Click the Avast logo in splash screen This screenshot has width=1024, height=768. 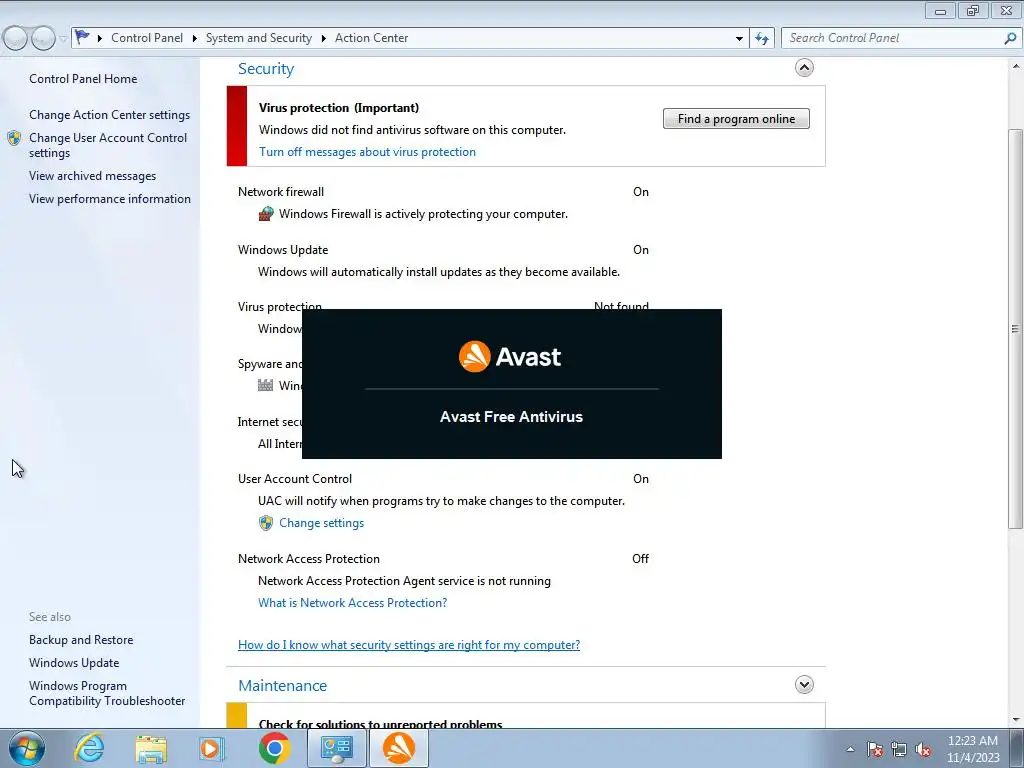tap(510, 357)
